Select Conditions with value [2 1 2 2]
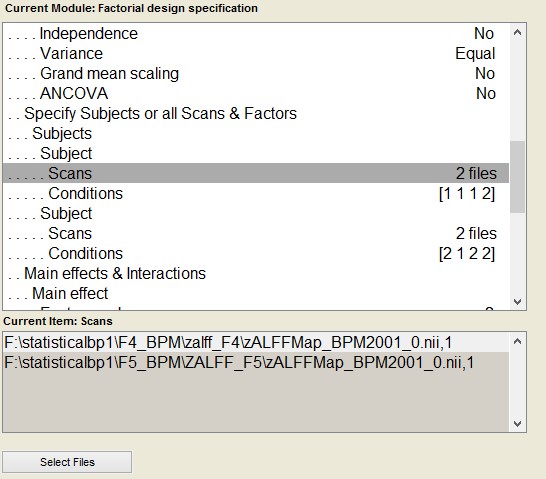The width and height of the screenshot is (546, 479). point(256,253)
